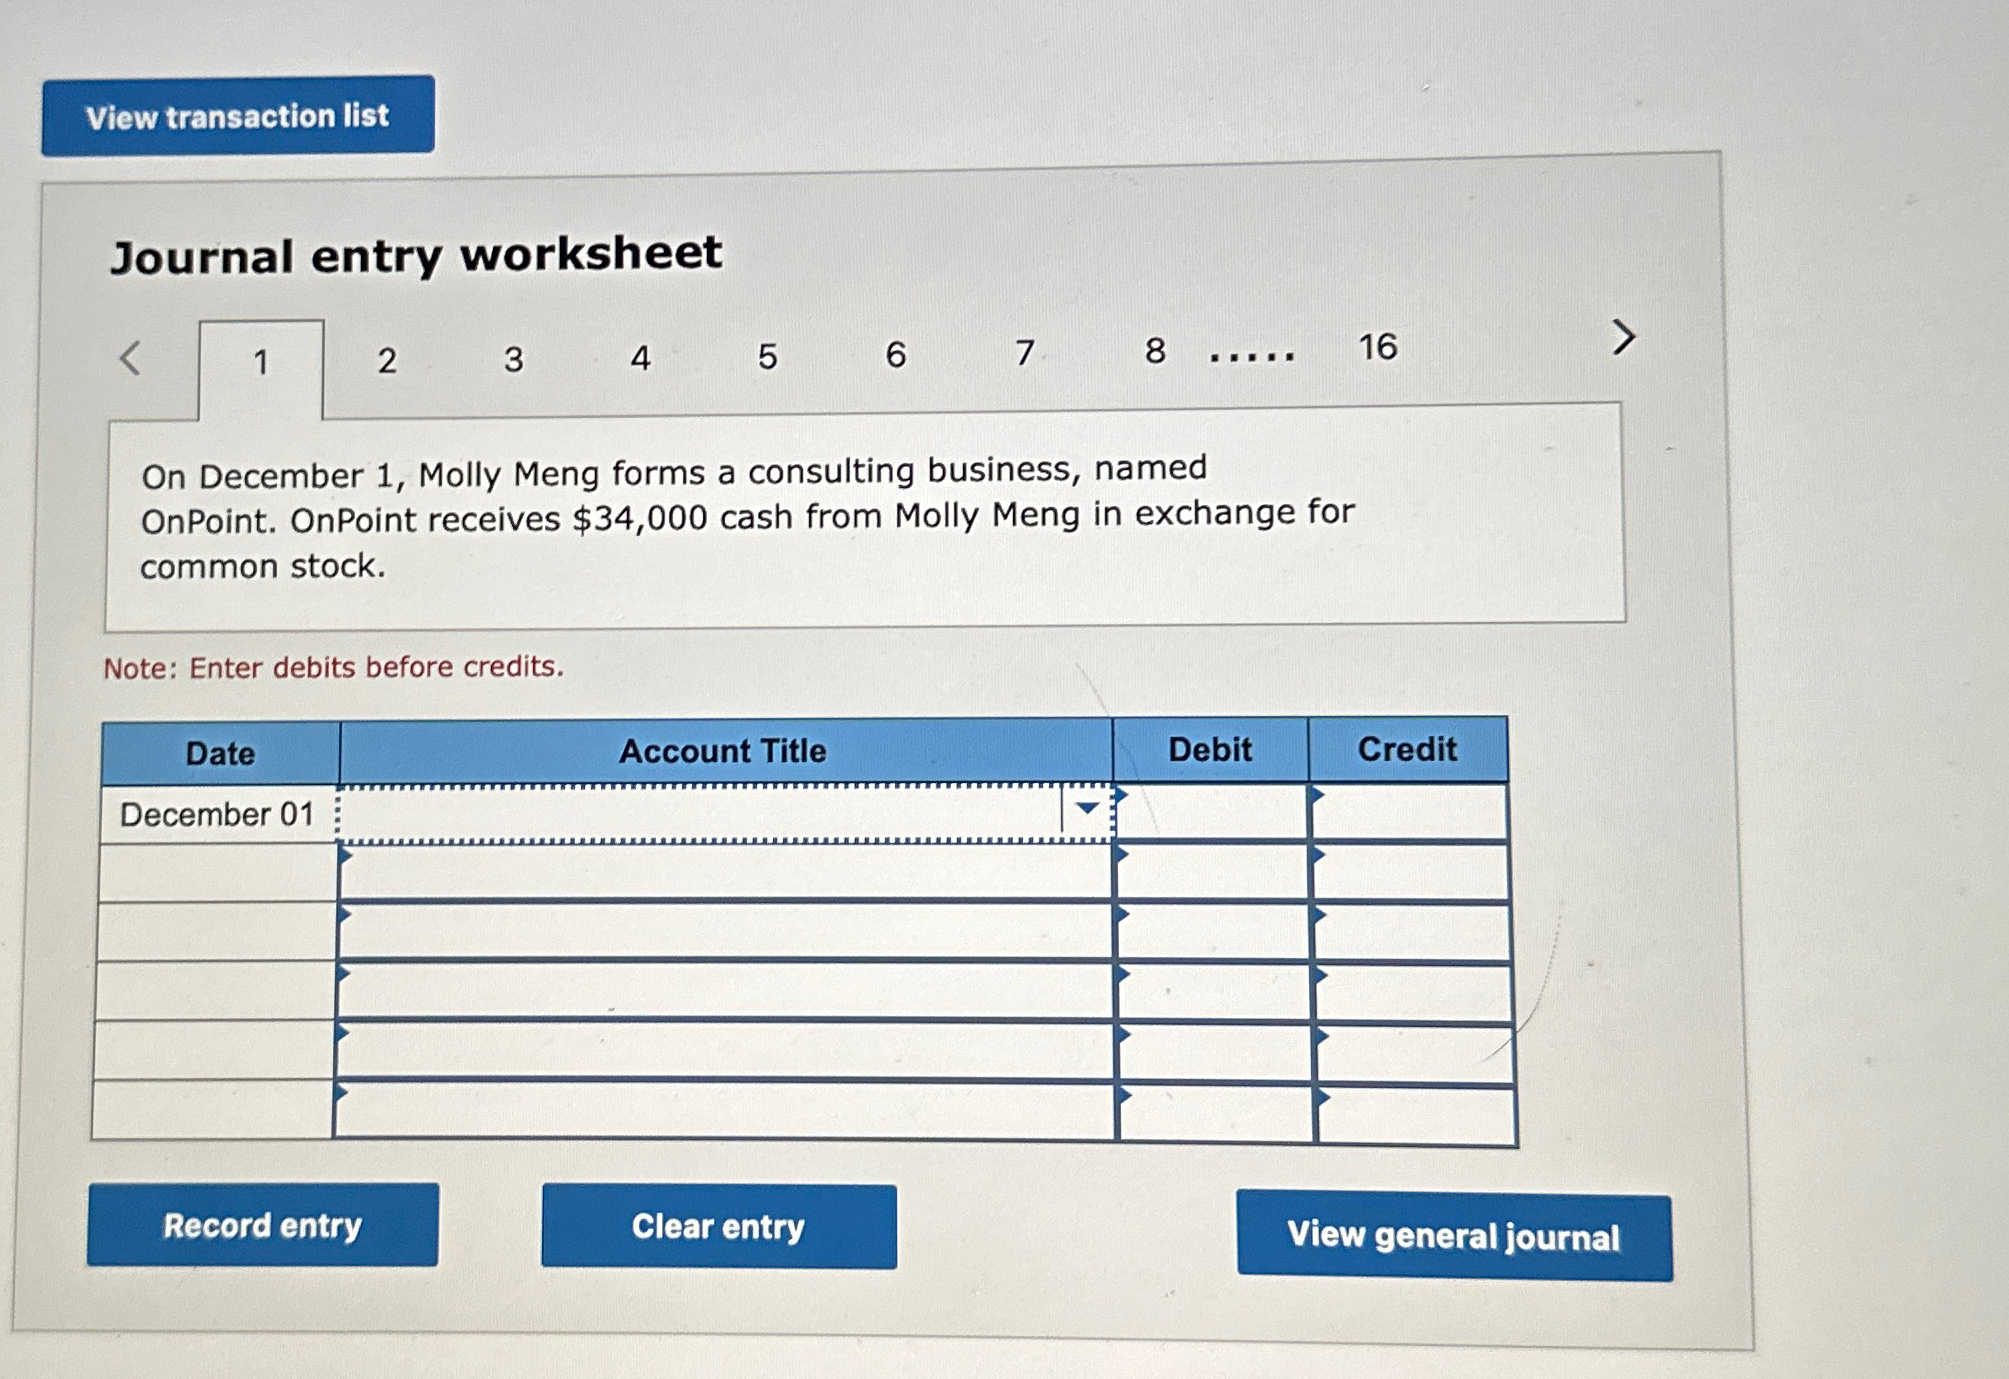Open View general journal
This screenshot has width=2009, height=1379.
click(1453, 1236)
